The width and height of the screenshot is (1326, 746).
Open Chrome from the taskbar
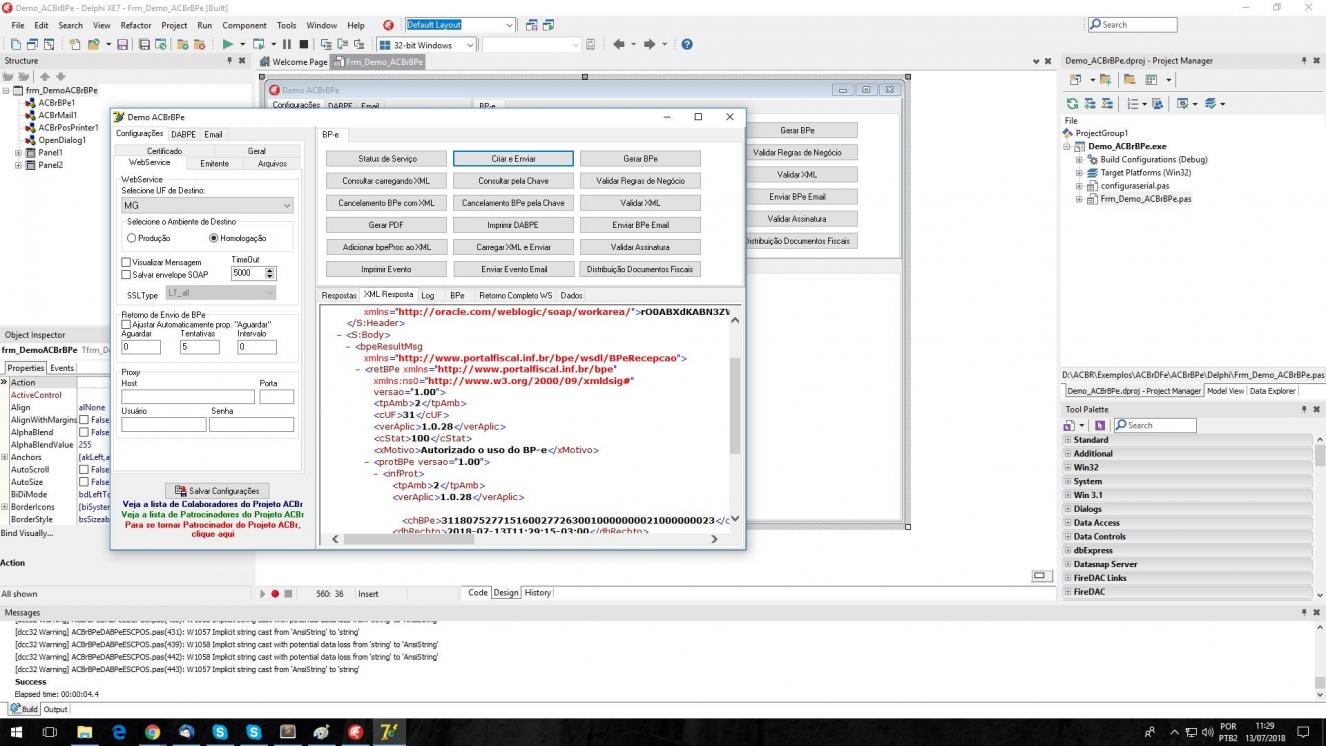click(152, 732)
